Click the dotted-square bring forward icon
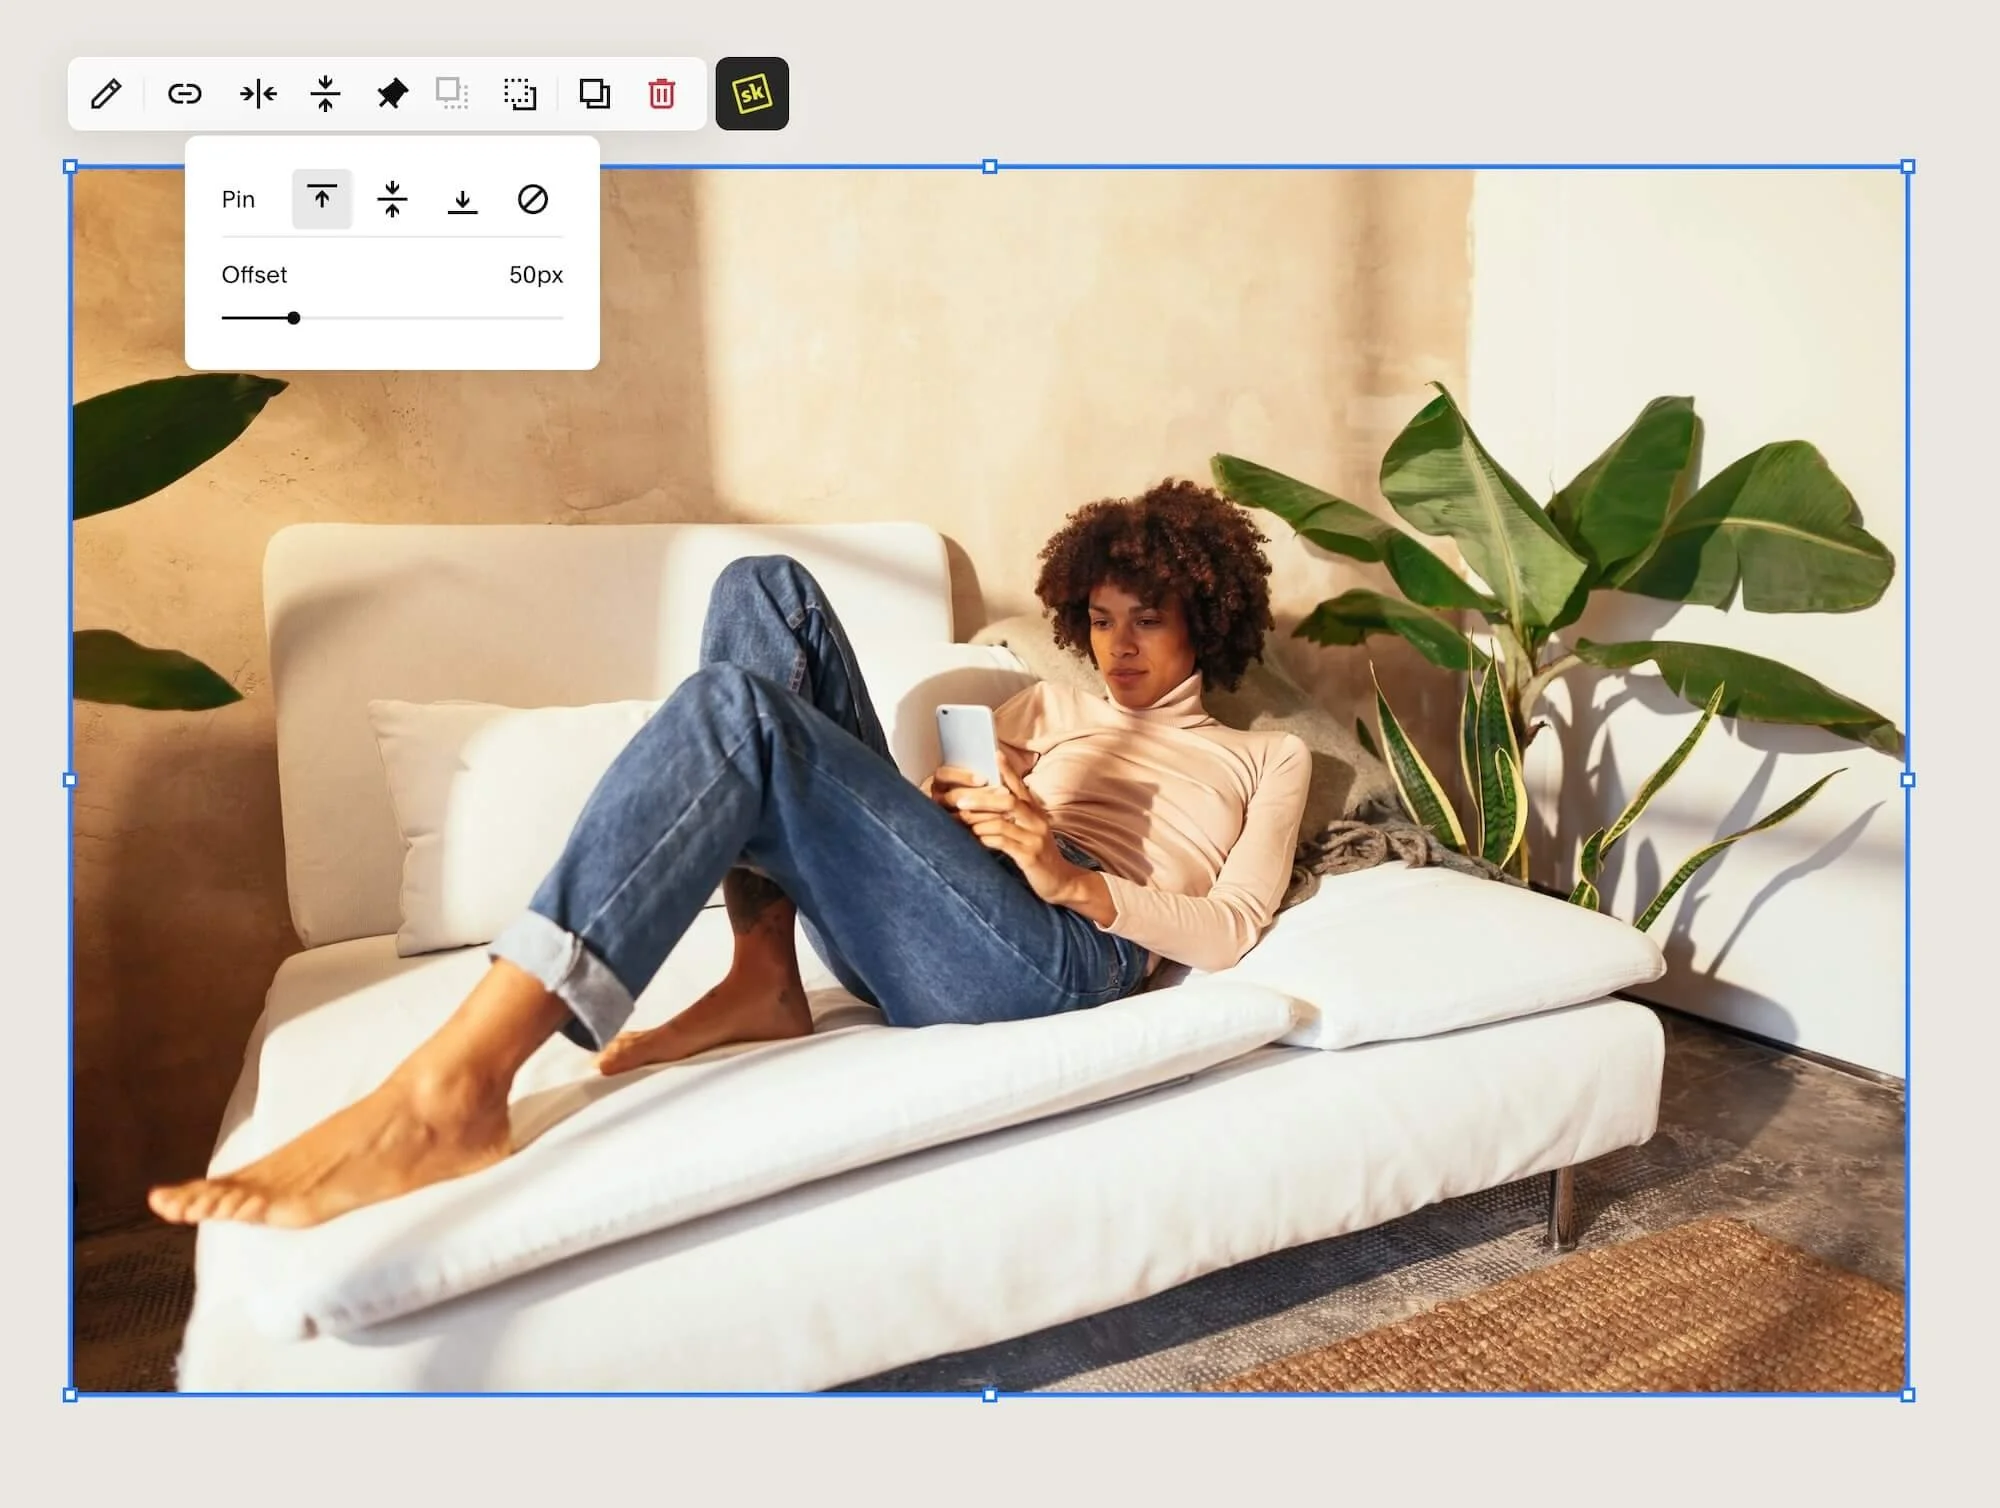 (x=519, y=94)
